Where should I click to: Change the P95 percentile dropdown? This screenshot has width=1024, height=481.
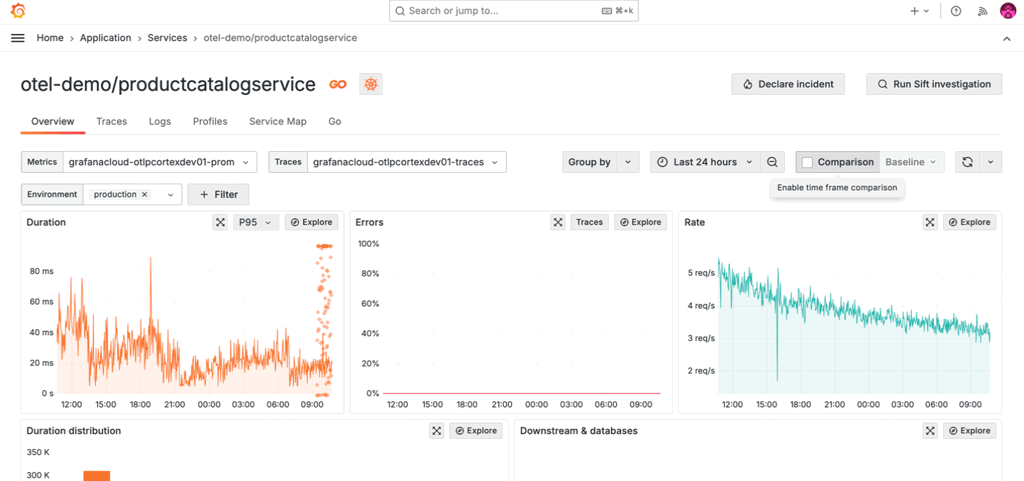click(256, 222)
